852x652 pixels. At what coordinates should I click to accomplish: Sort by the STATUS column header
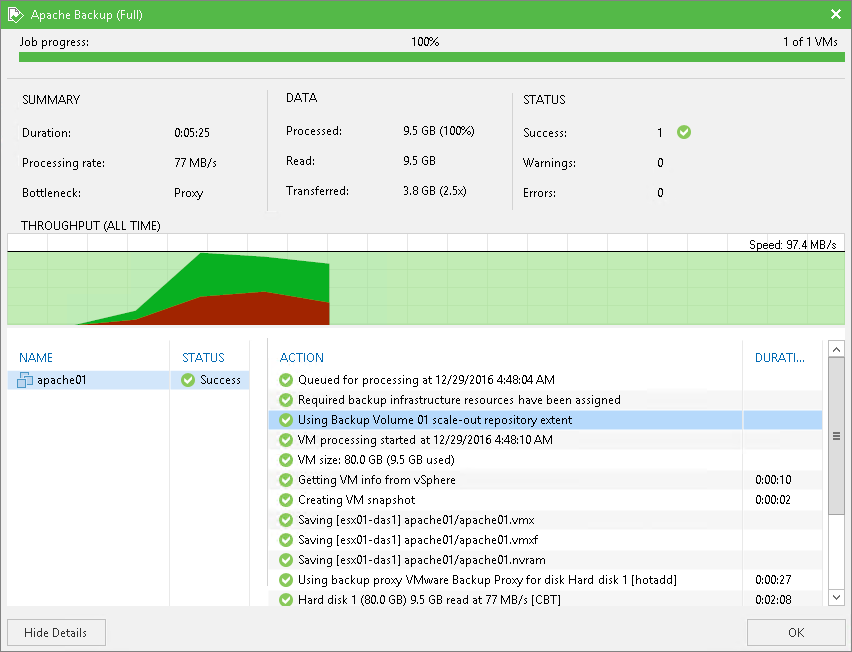203,358
